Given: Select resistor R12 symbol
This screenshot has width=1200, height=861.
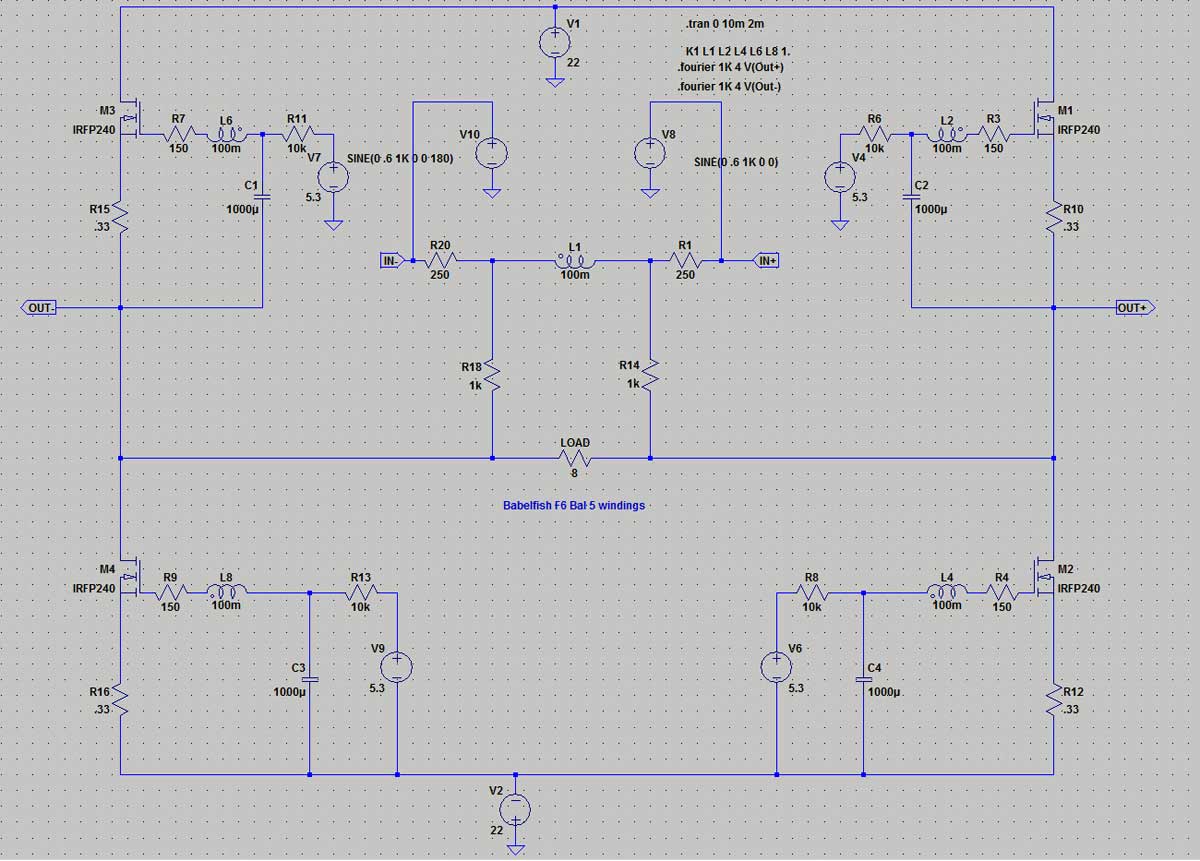Looking at the screenshot, I should [x=1054, y=699].
